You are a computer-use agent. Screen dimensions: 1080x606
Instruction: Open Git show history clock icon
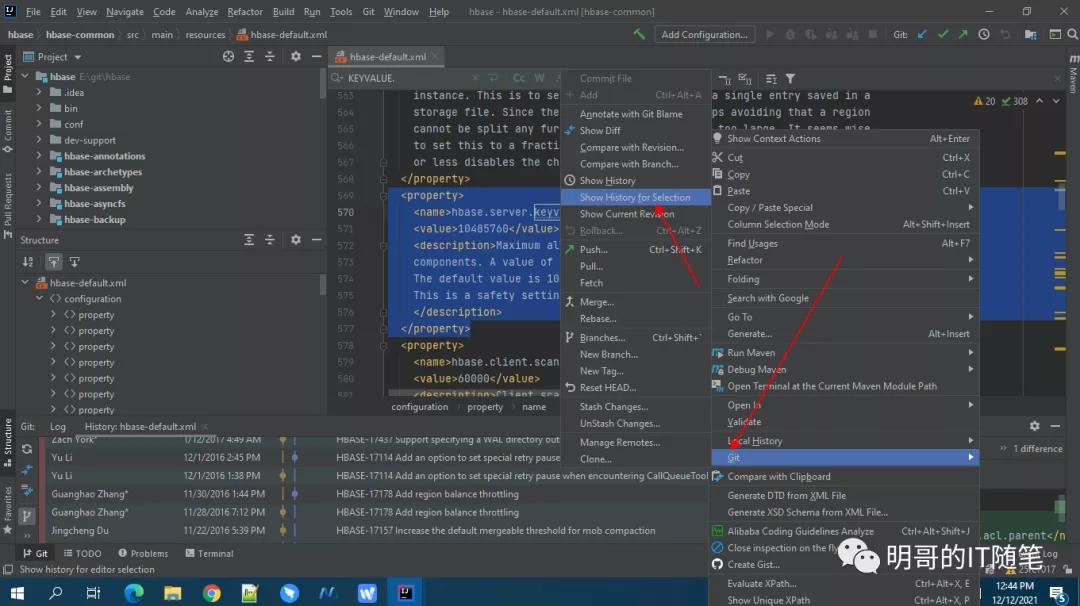[984, 34]
